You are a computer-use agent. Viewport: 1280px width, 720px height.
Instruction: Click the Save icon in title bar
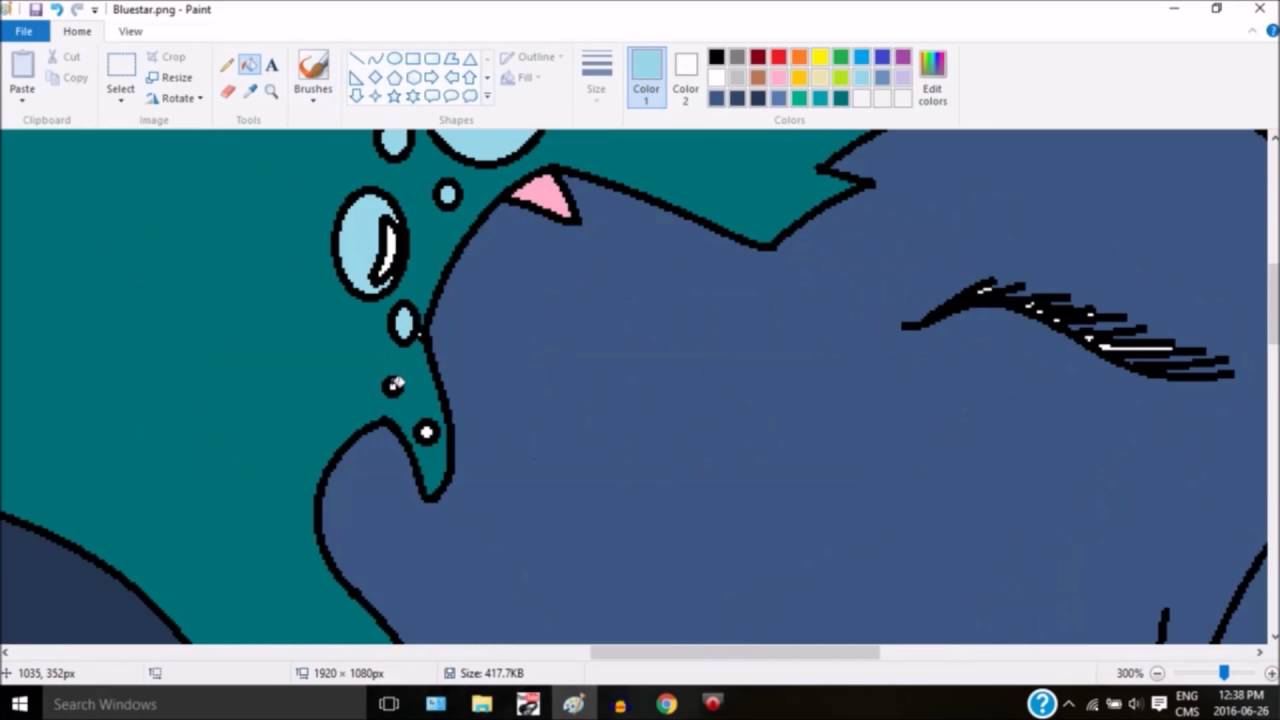pyautogui.click(x=36, y=9)
